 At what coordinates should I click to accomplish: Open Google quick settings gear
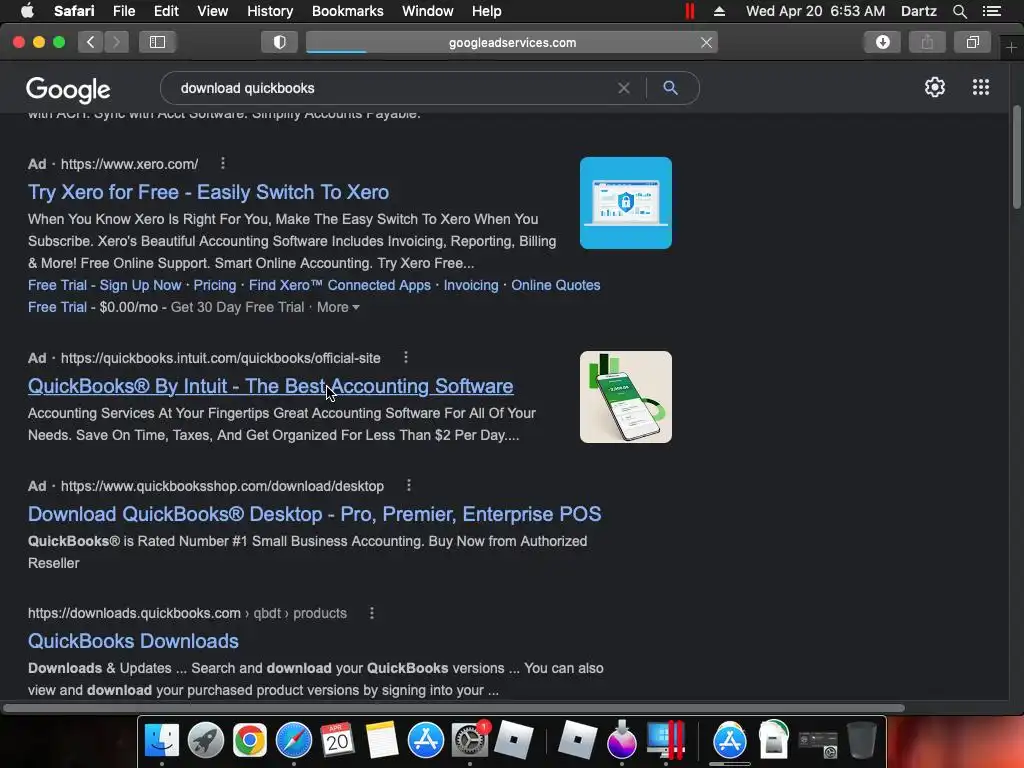(935, 87)
